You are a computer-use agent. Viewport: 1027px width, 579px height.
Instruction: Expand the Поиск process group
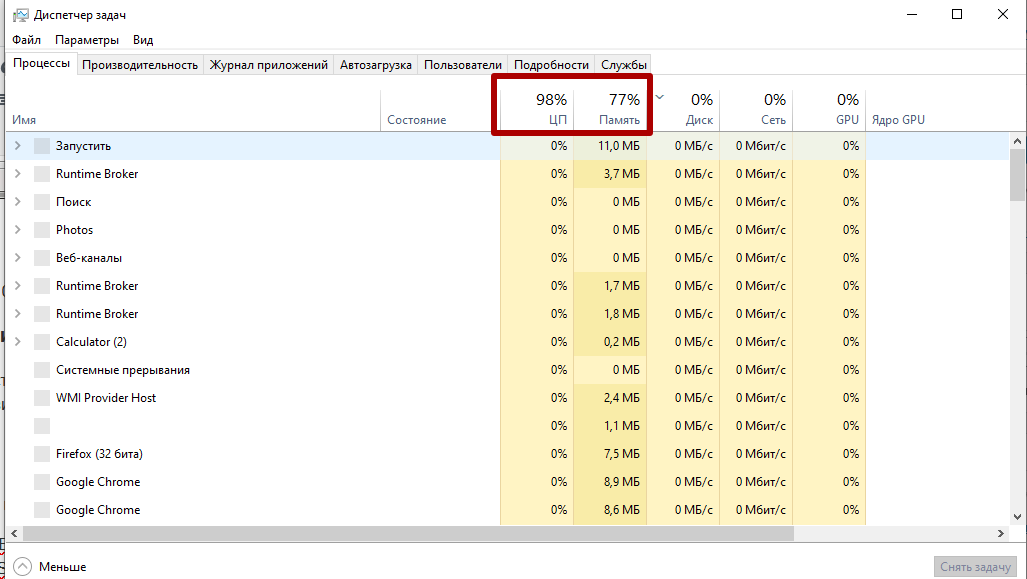click(x=17, y=202)
